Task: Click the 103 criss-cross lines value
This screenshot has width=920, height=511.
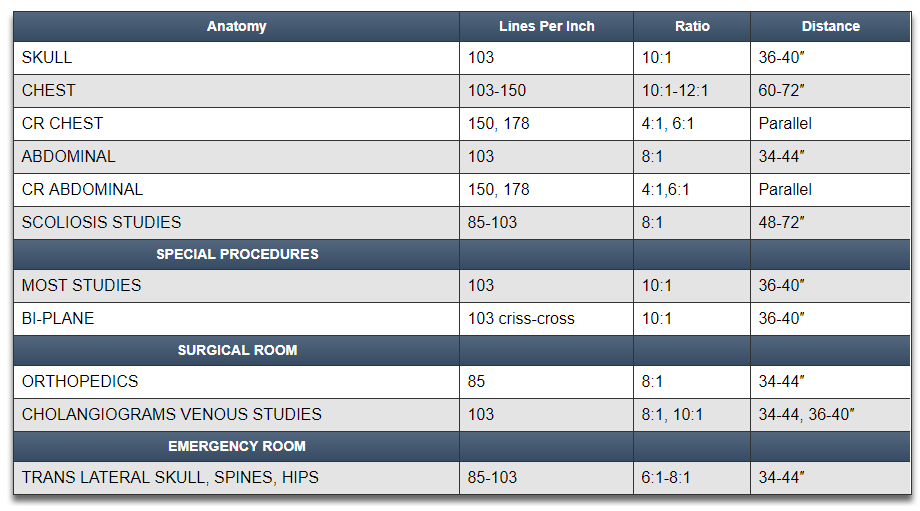Action: coord(521,318)
